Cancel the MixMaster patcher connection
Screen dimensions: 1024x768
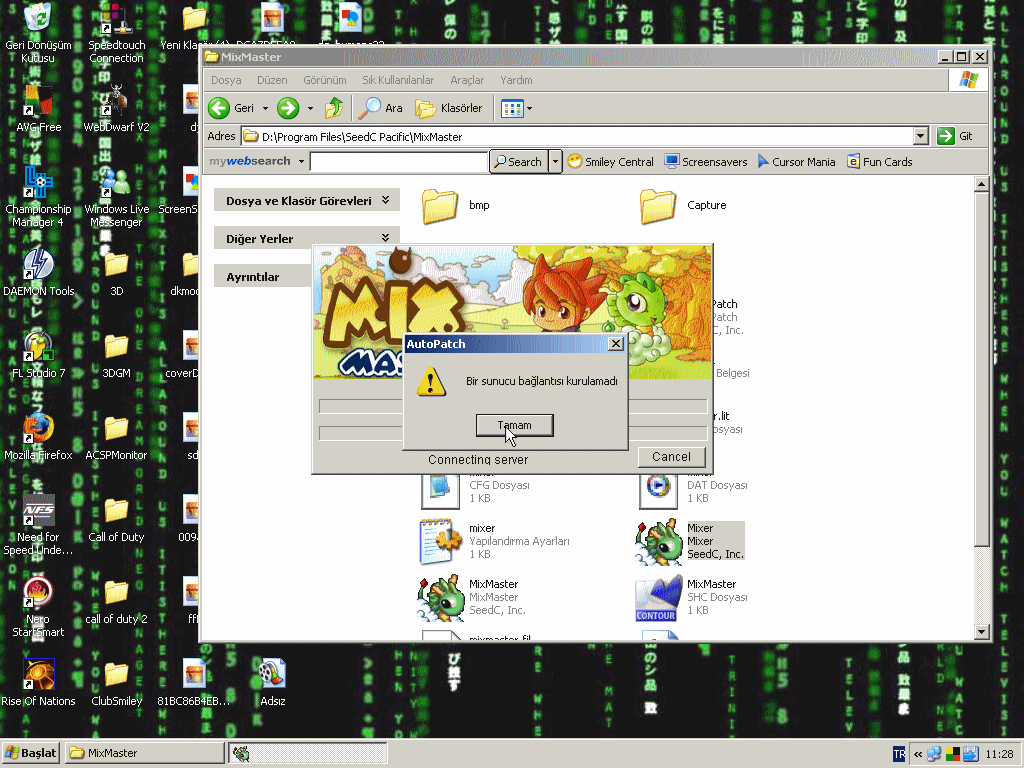pyautogui.click(x=671, y=456)
